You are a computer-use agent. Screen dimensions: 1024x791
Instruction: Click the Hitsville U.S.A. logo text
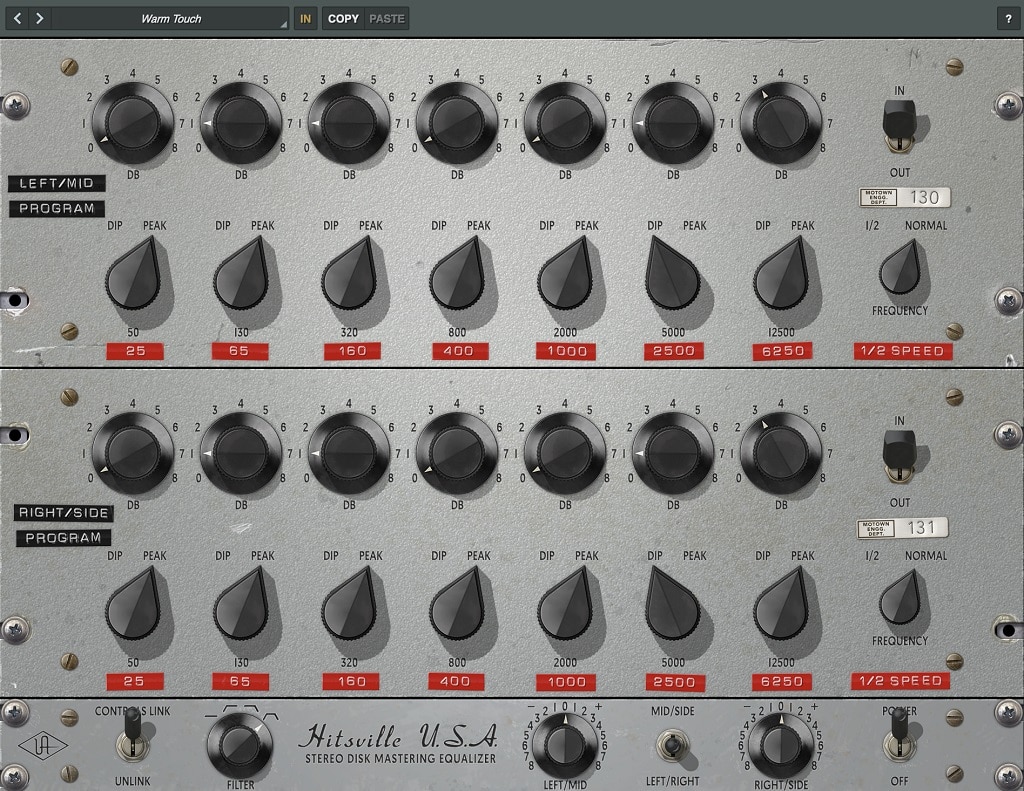[398, 736]
